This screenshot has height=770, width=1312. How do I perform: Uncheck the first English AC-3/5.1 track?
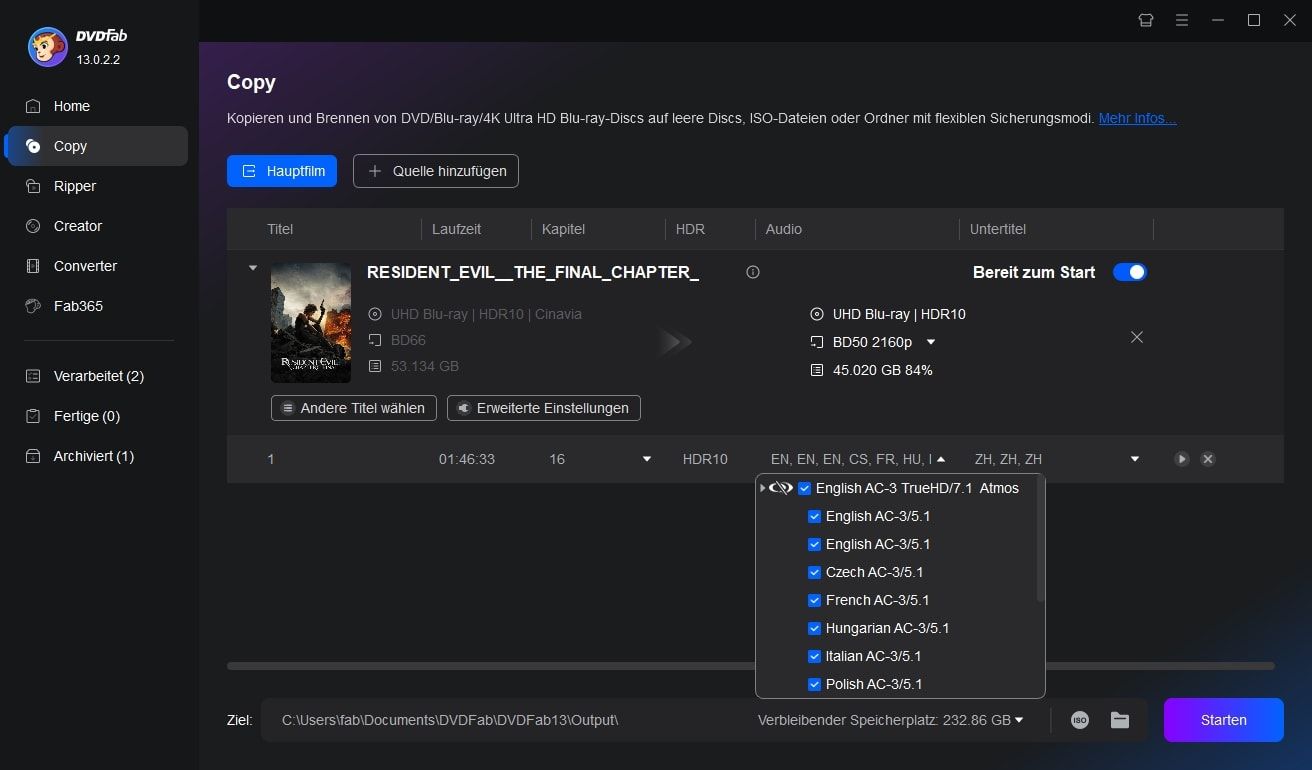tap(814, 516)
